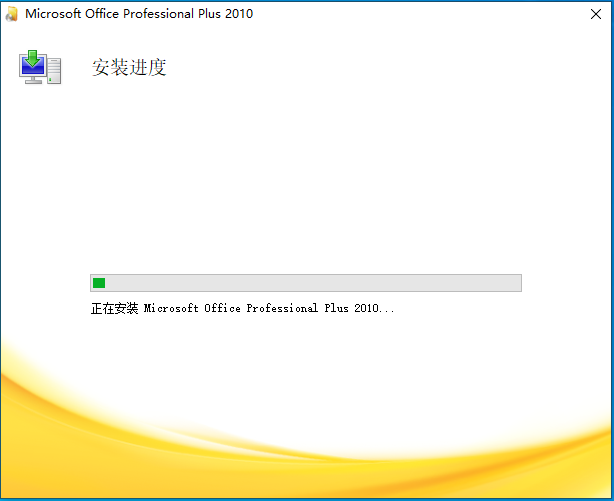Click the word "Microsoft" in the title bar
Image resolution: width=614 pixels, height=501 pixels.
click(x=53, y=14)
